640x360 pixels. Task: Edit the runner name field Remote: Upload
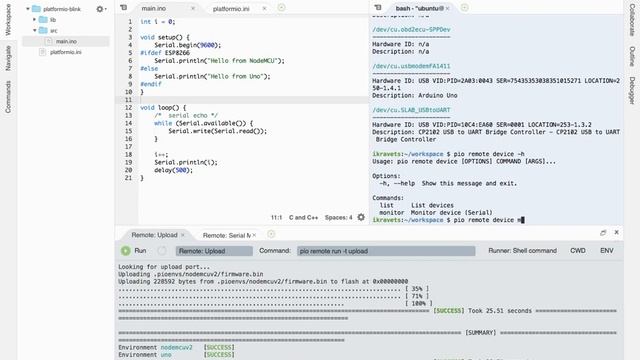214,251
